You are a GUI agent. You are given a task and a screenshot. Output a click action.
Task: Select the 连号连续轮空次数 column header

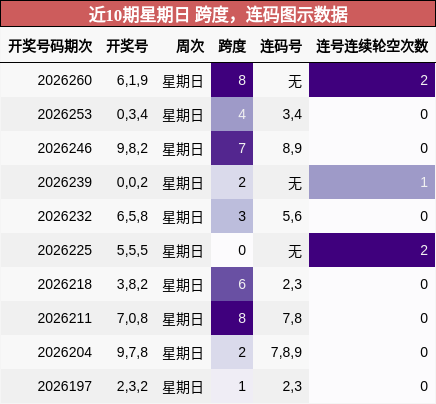coord(372,46)
